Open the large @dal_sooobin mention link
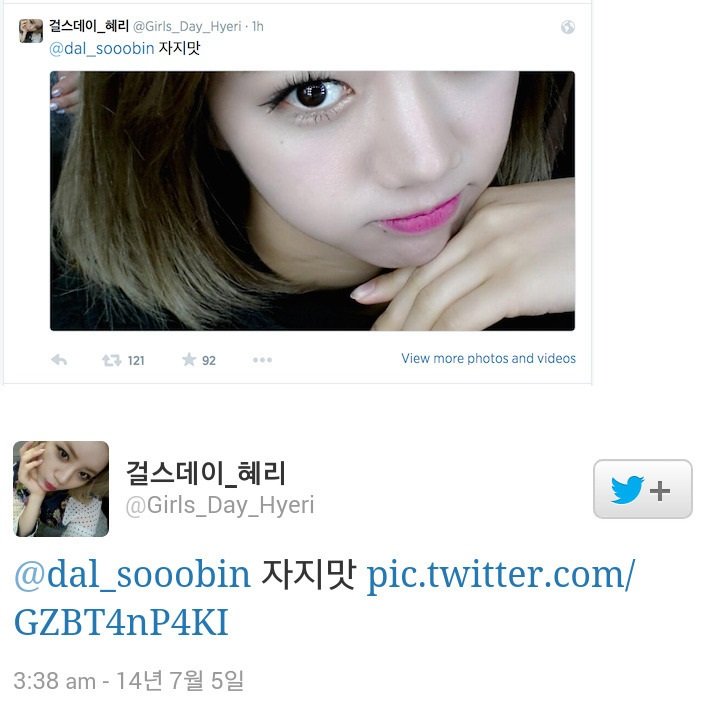The width and height of the screenshot is (706, 718). tap(132, 574)
